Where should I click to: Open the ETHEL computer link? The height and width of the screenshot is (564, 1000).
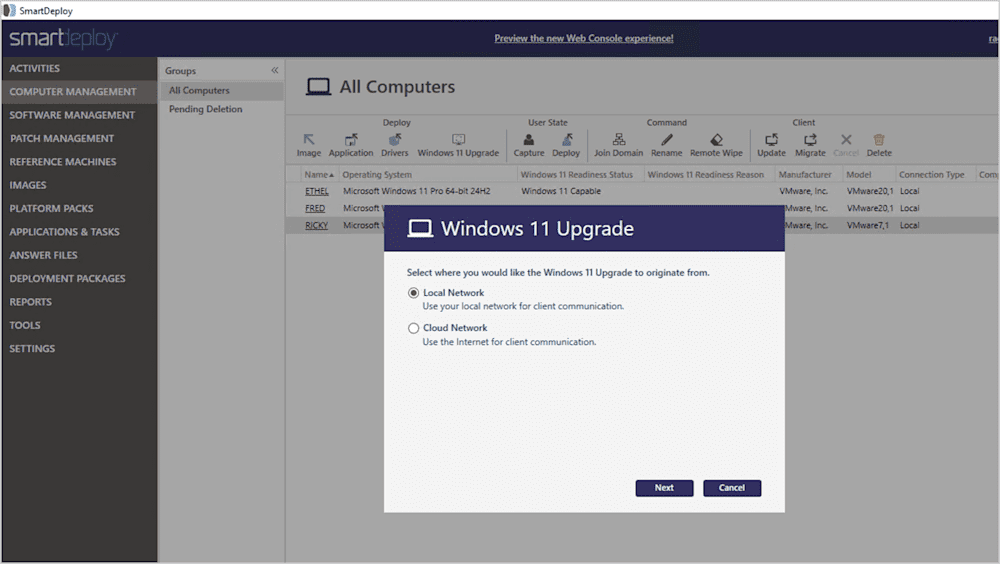coord(316,191)
